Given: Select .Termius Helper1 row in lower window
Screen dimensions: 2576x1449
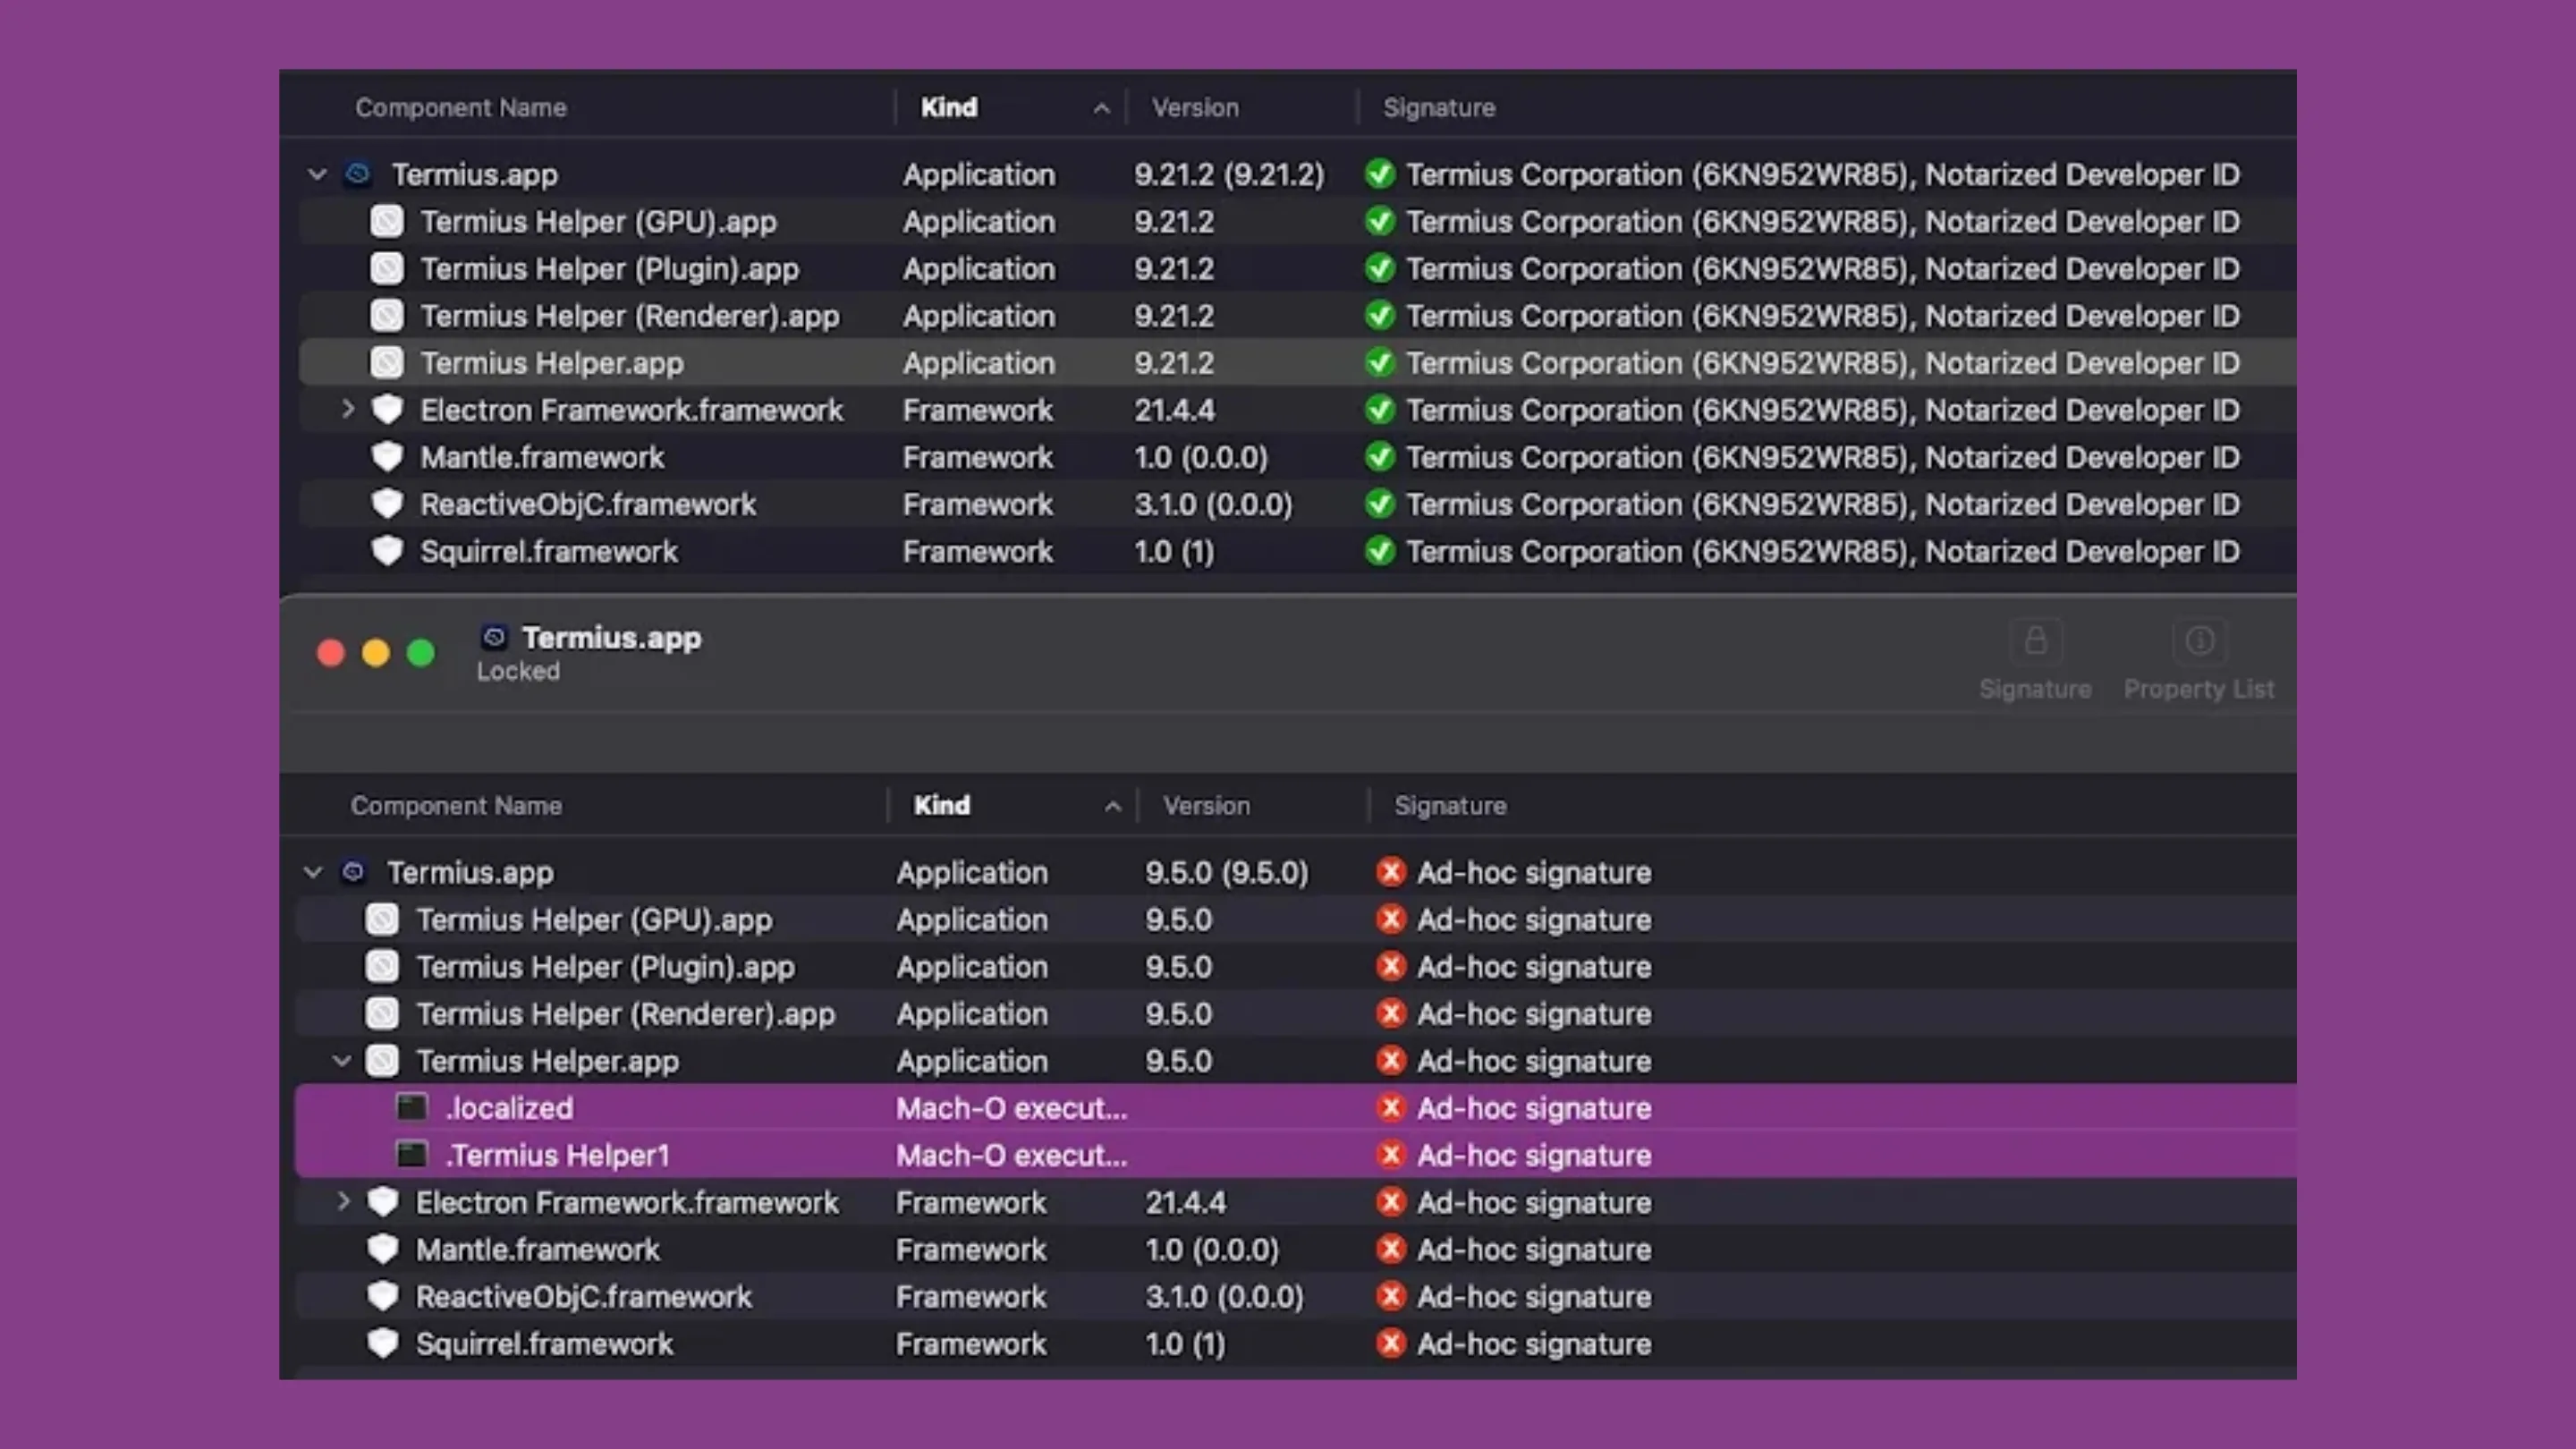Looking at the screenshot, I should click(1295, 1154).
